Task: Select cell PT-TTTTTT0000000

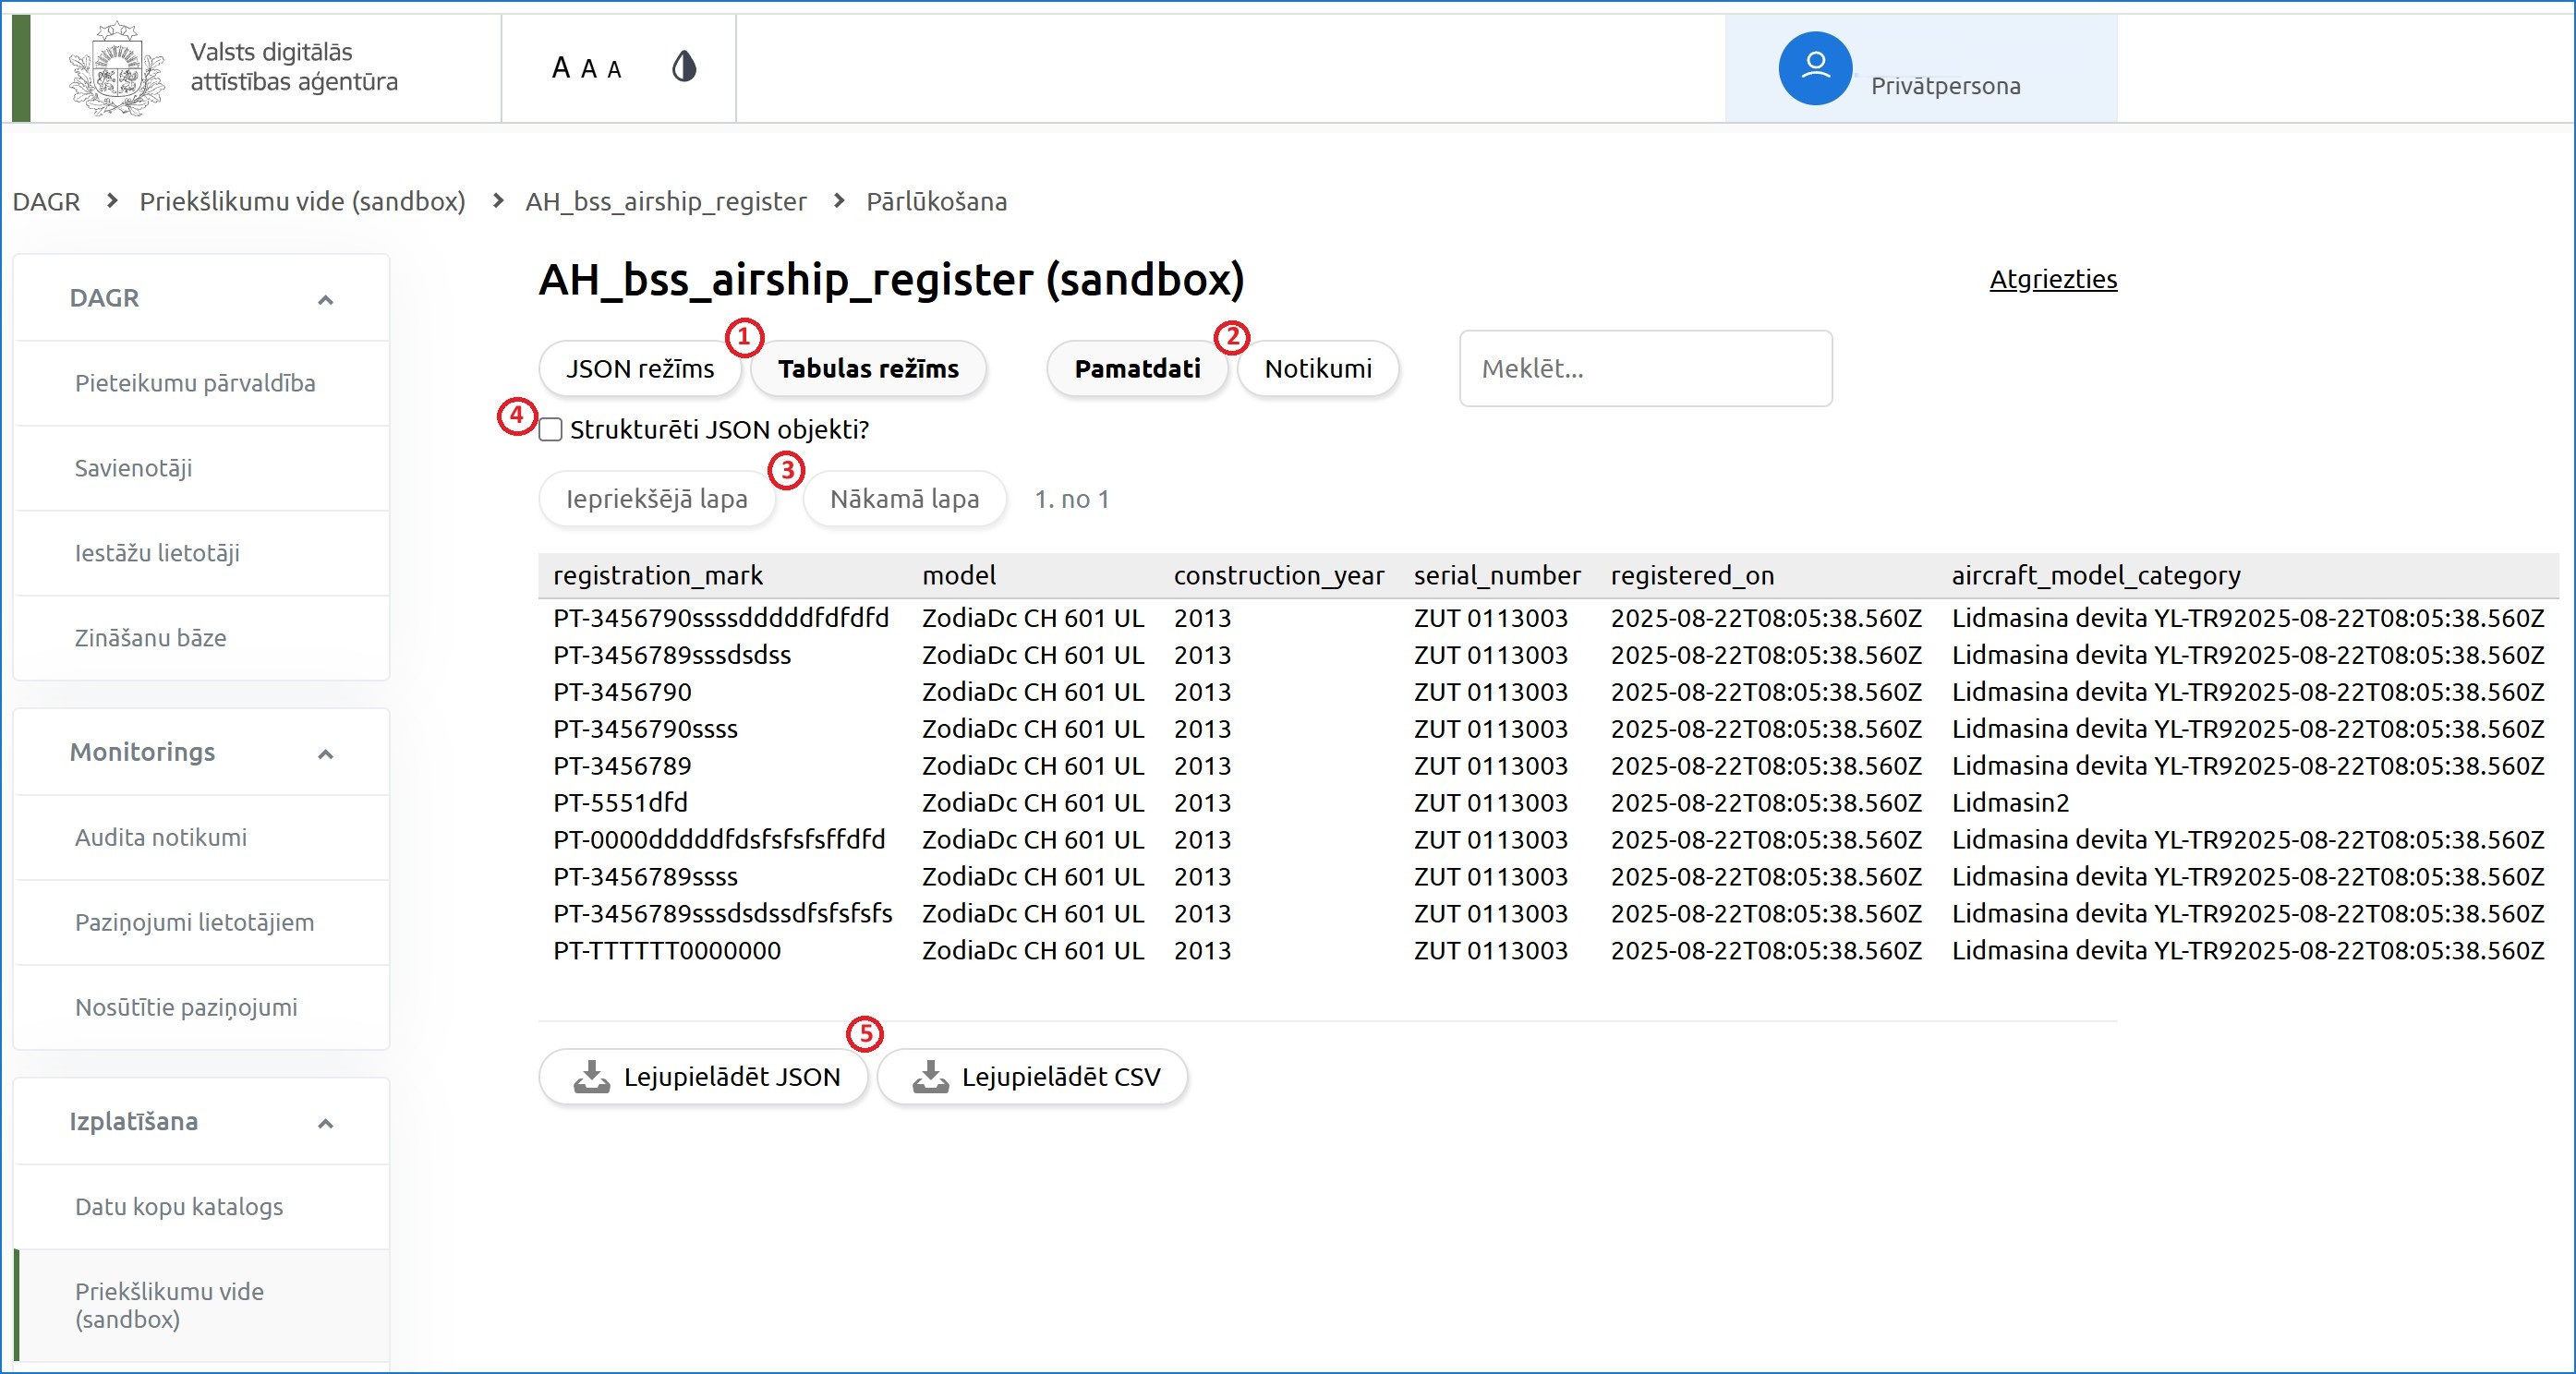Action: pos(667,951)
